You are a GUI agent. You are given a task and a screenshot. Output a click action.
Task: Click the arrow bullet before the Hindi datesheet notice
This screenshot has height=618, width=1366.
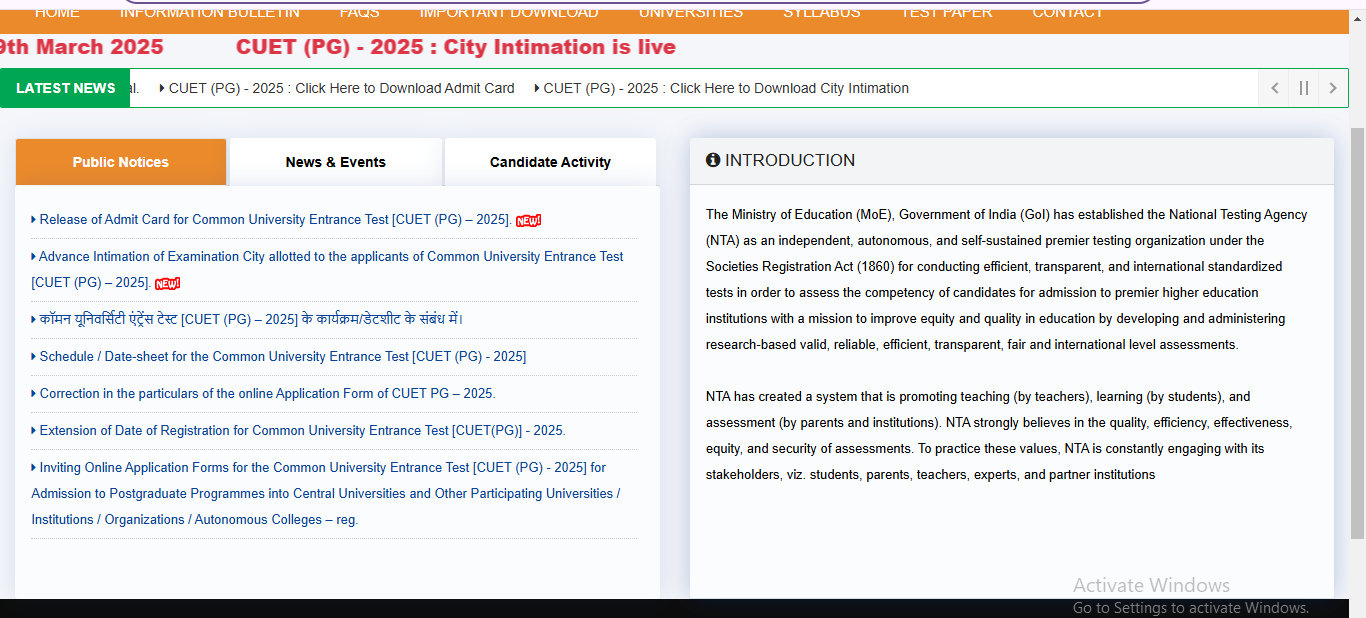[x=33, y=319]
